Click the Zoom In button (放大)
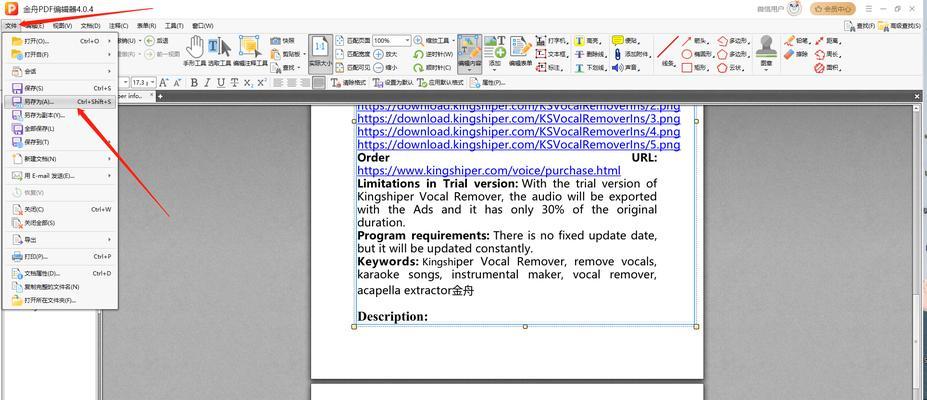927x400 pixels. click(x=385, y=54)
